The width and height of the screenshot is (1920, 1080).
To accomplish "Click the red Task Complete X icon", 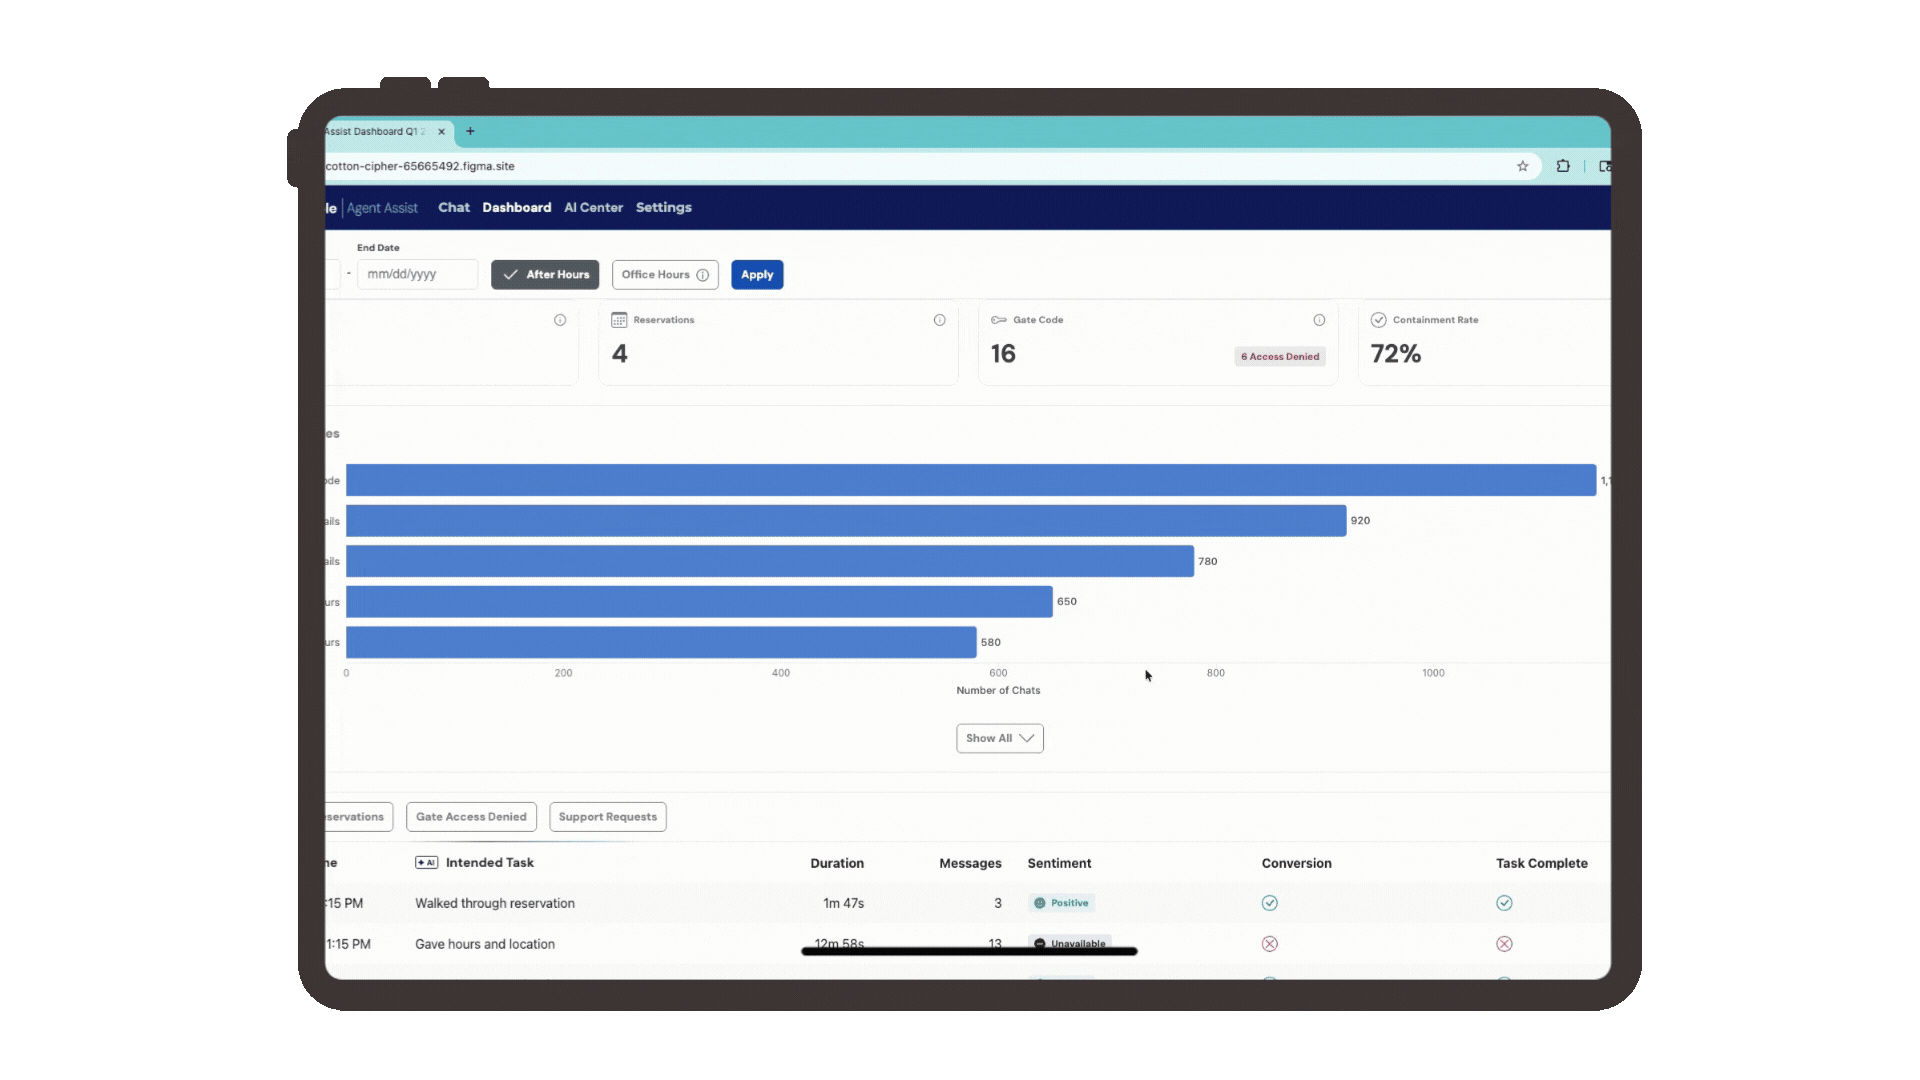I will point(1504,944).
